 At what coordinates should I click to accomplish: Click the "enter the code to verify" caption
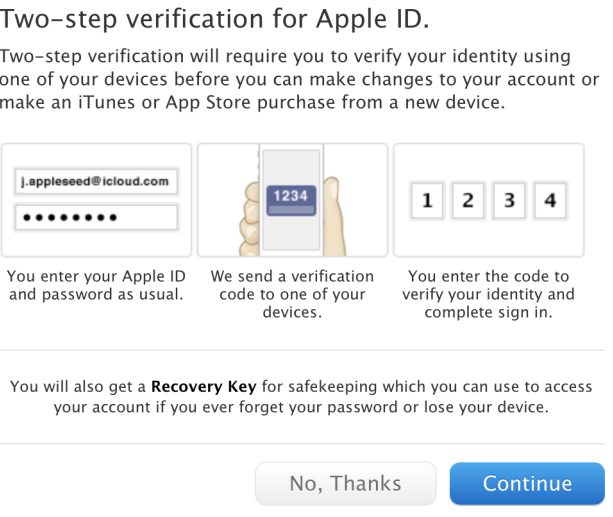tap(488, 294)
